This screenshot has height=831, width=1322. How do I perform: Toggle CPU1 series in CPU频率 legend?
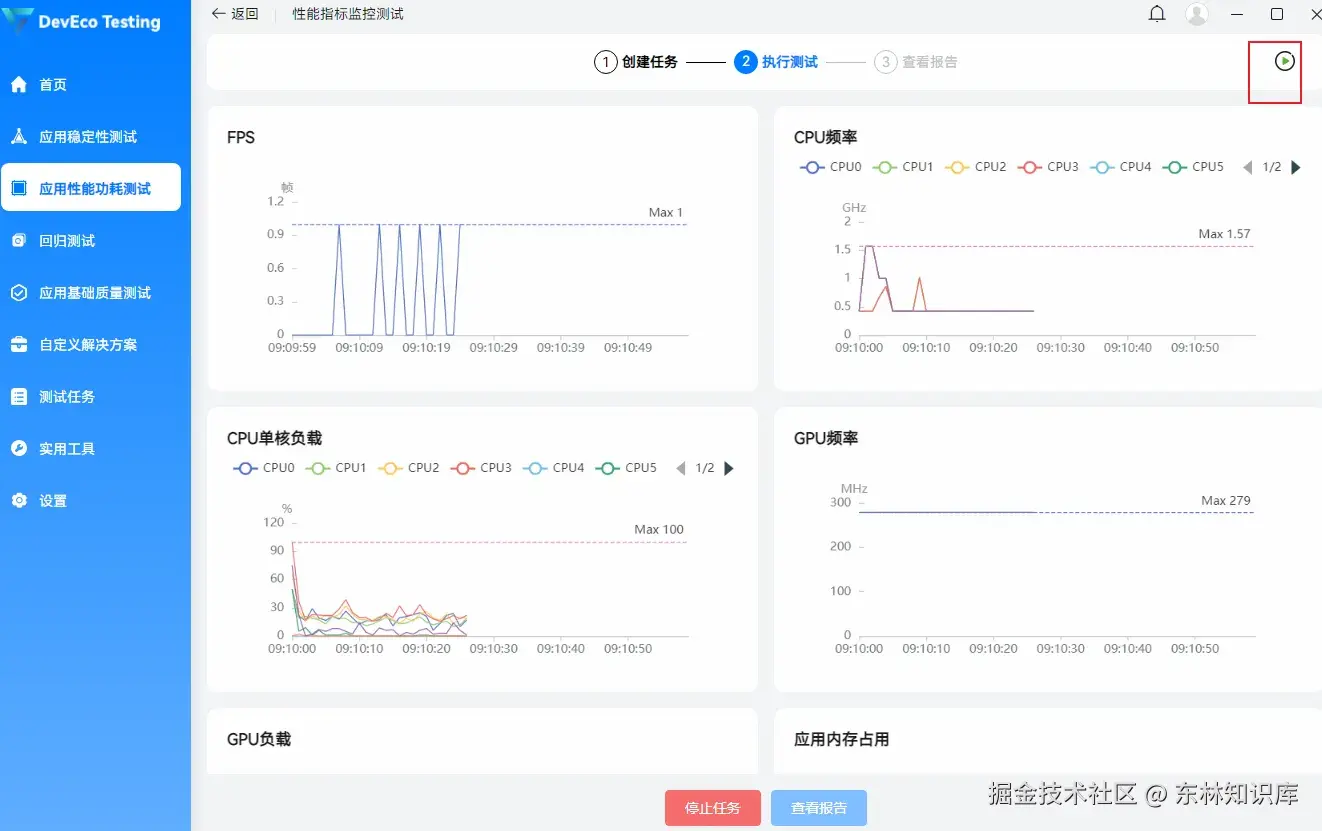click(903, 167)
